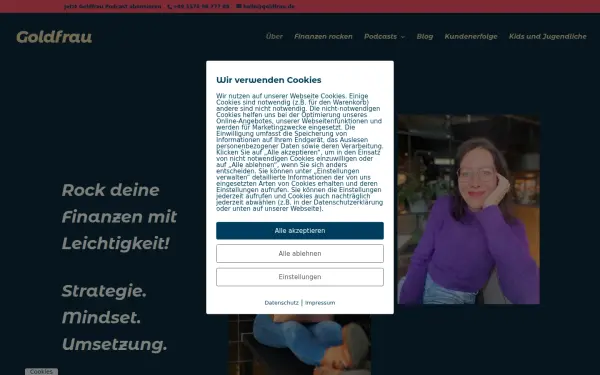Viewport: 600px width, 375px height.
Task: Reject cookies via 'Alle ablehnen'
Action: (300, 254)
